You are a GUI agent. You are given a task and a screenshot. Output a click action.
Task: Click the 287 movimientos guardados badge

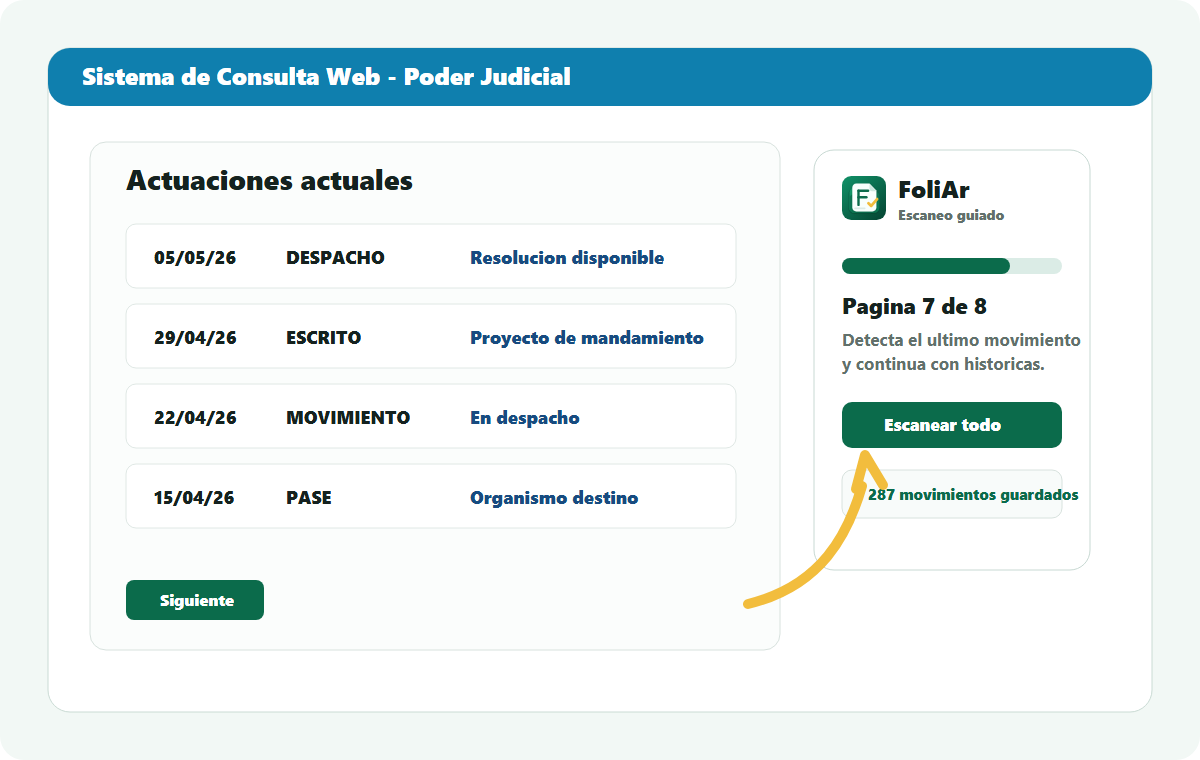952,494
